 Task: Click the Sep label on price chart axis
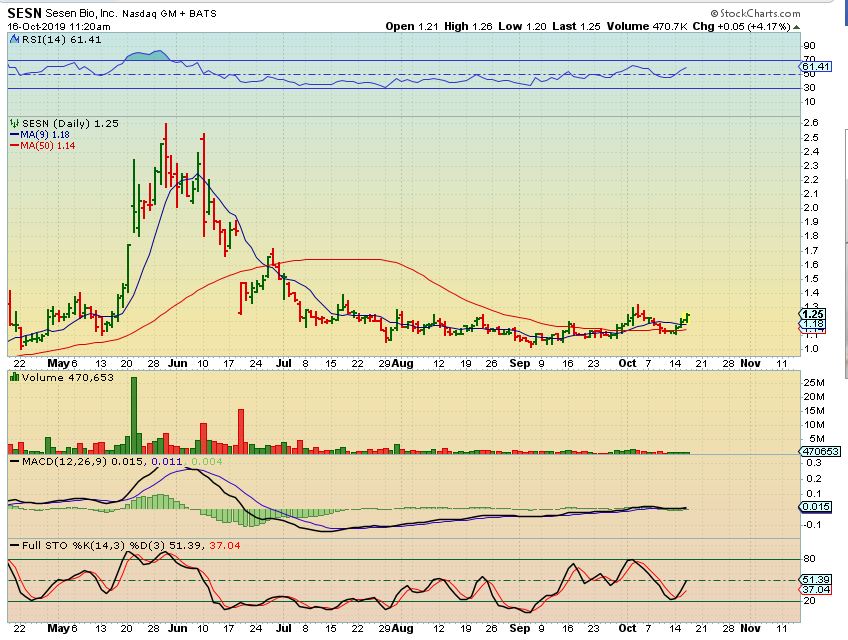[x=520, y=364]
